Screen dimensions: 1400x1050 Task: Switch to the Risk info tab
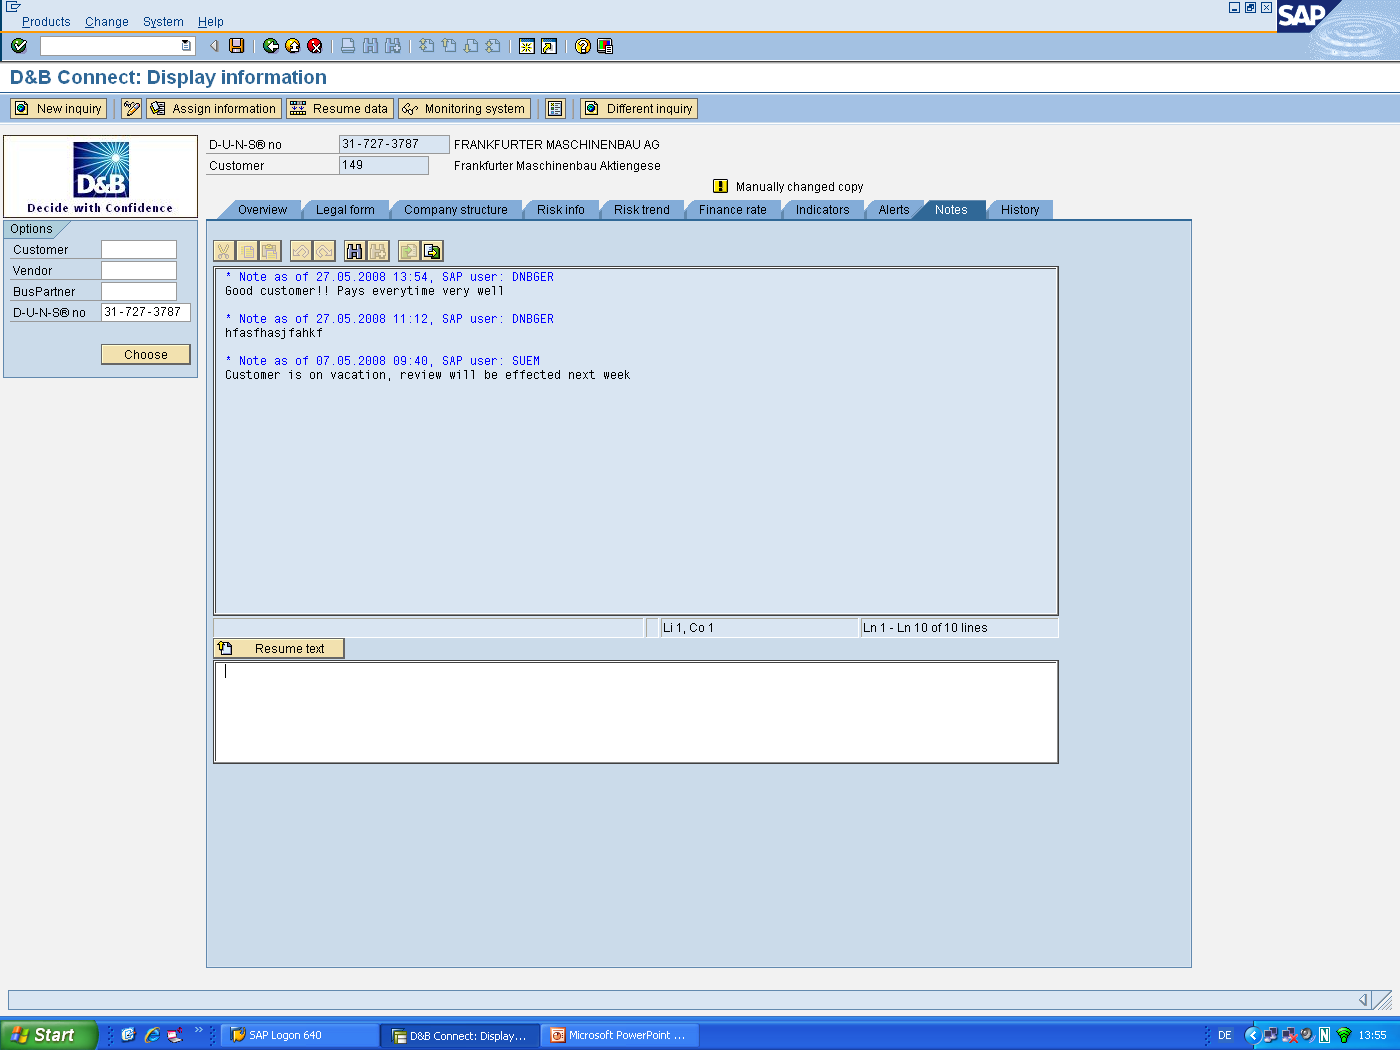pyautogui.click(x=561, y=210)
